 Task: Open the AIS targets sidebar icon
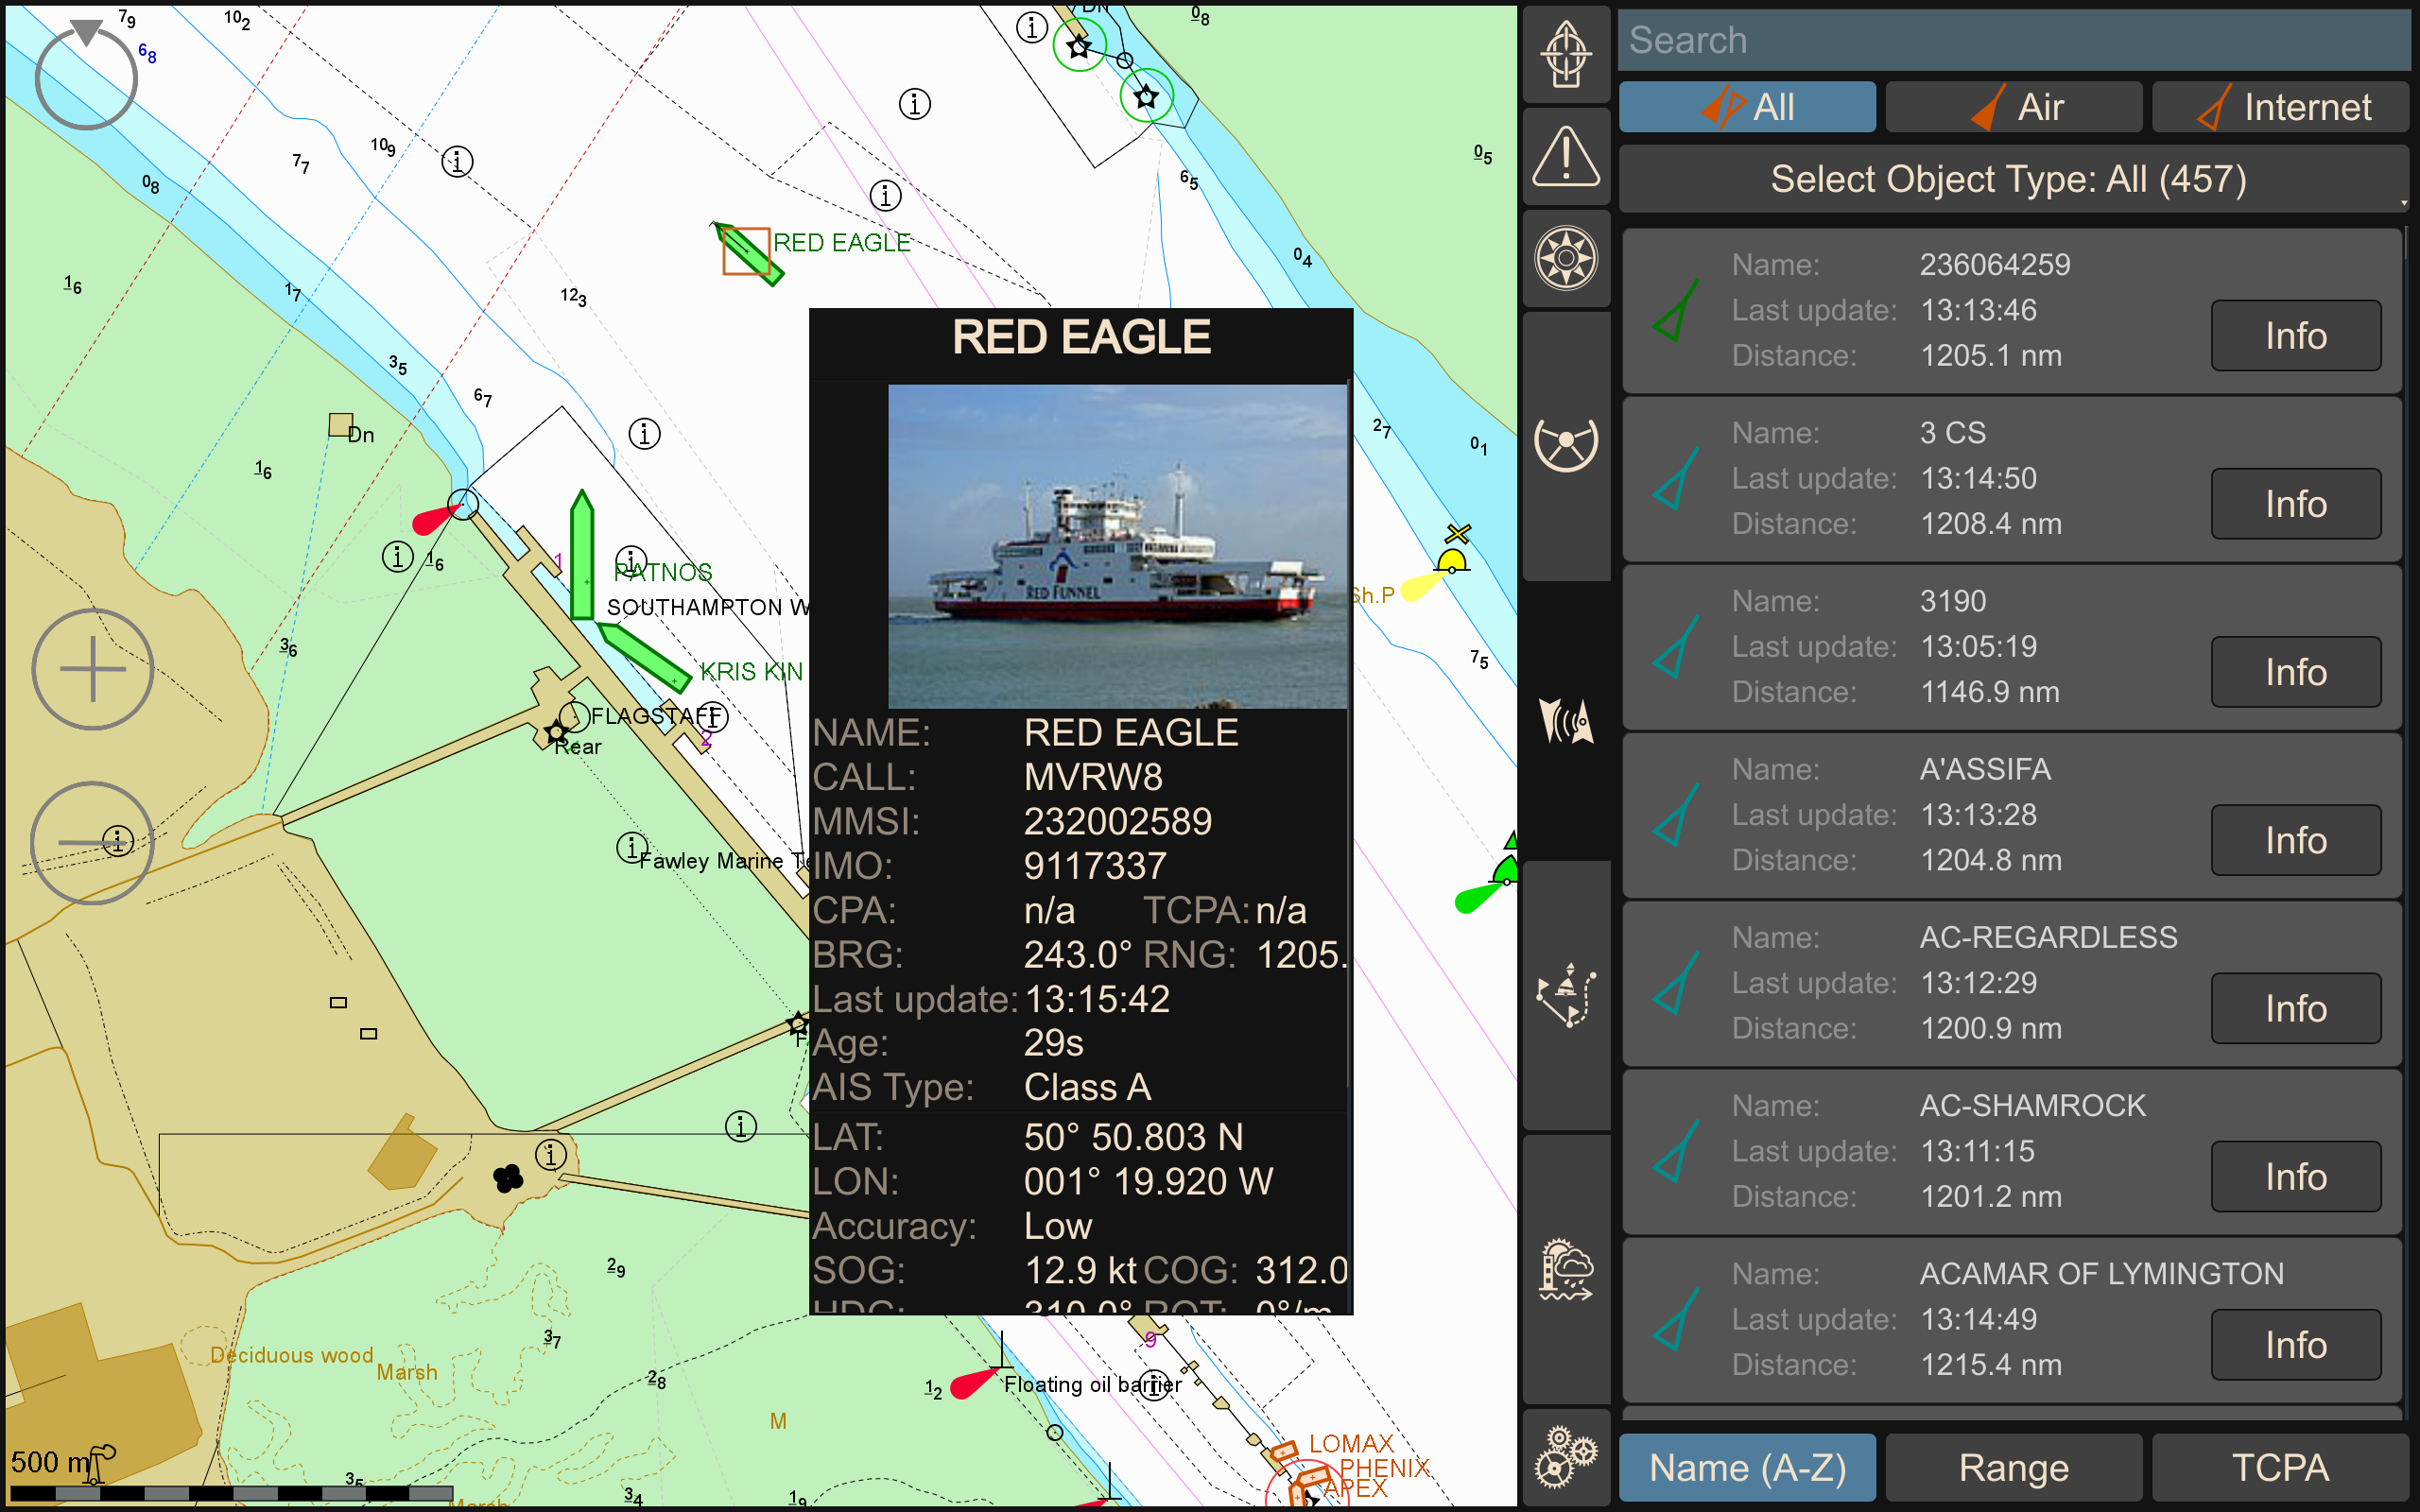tap(1565, 721)
